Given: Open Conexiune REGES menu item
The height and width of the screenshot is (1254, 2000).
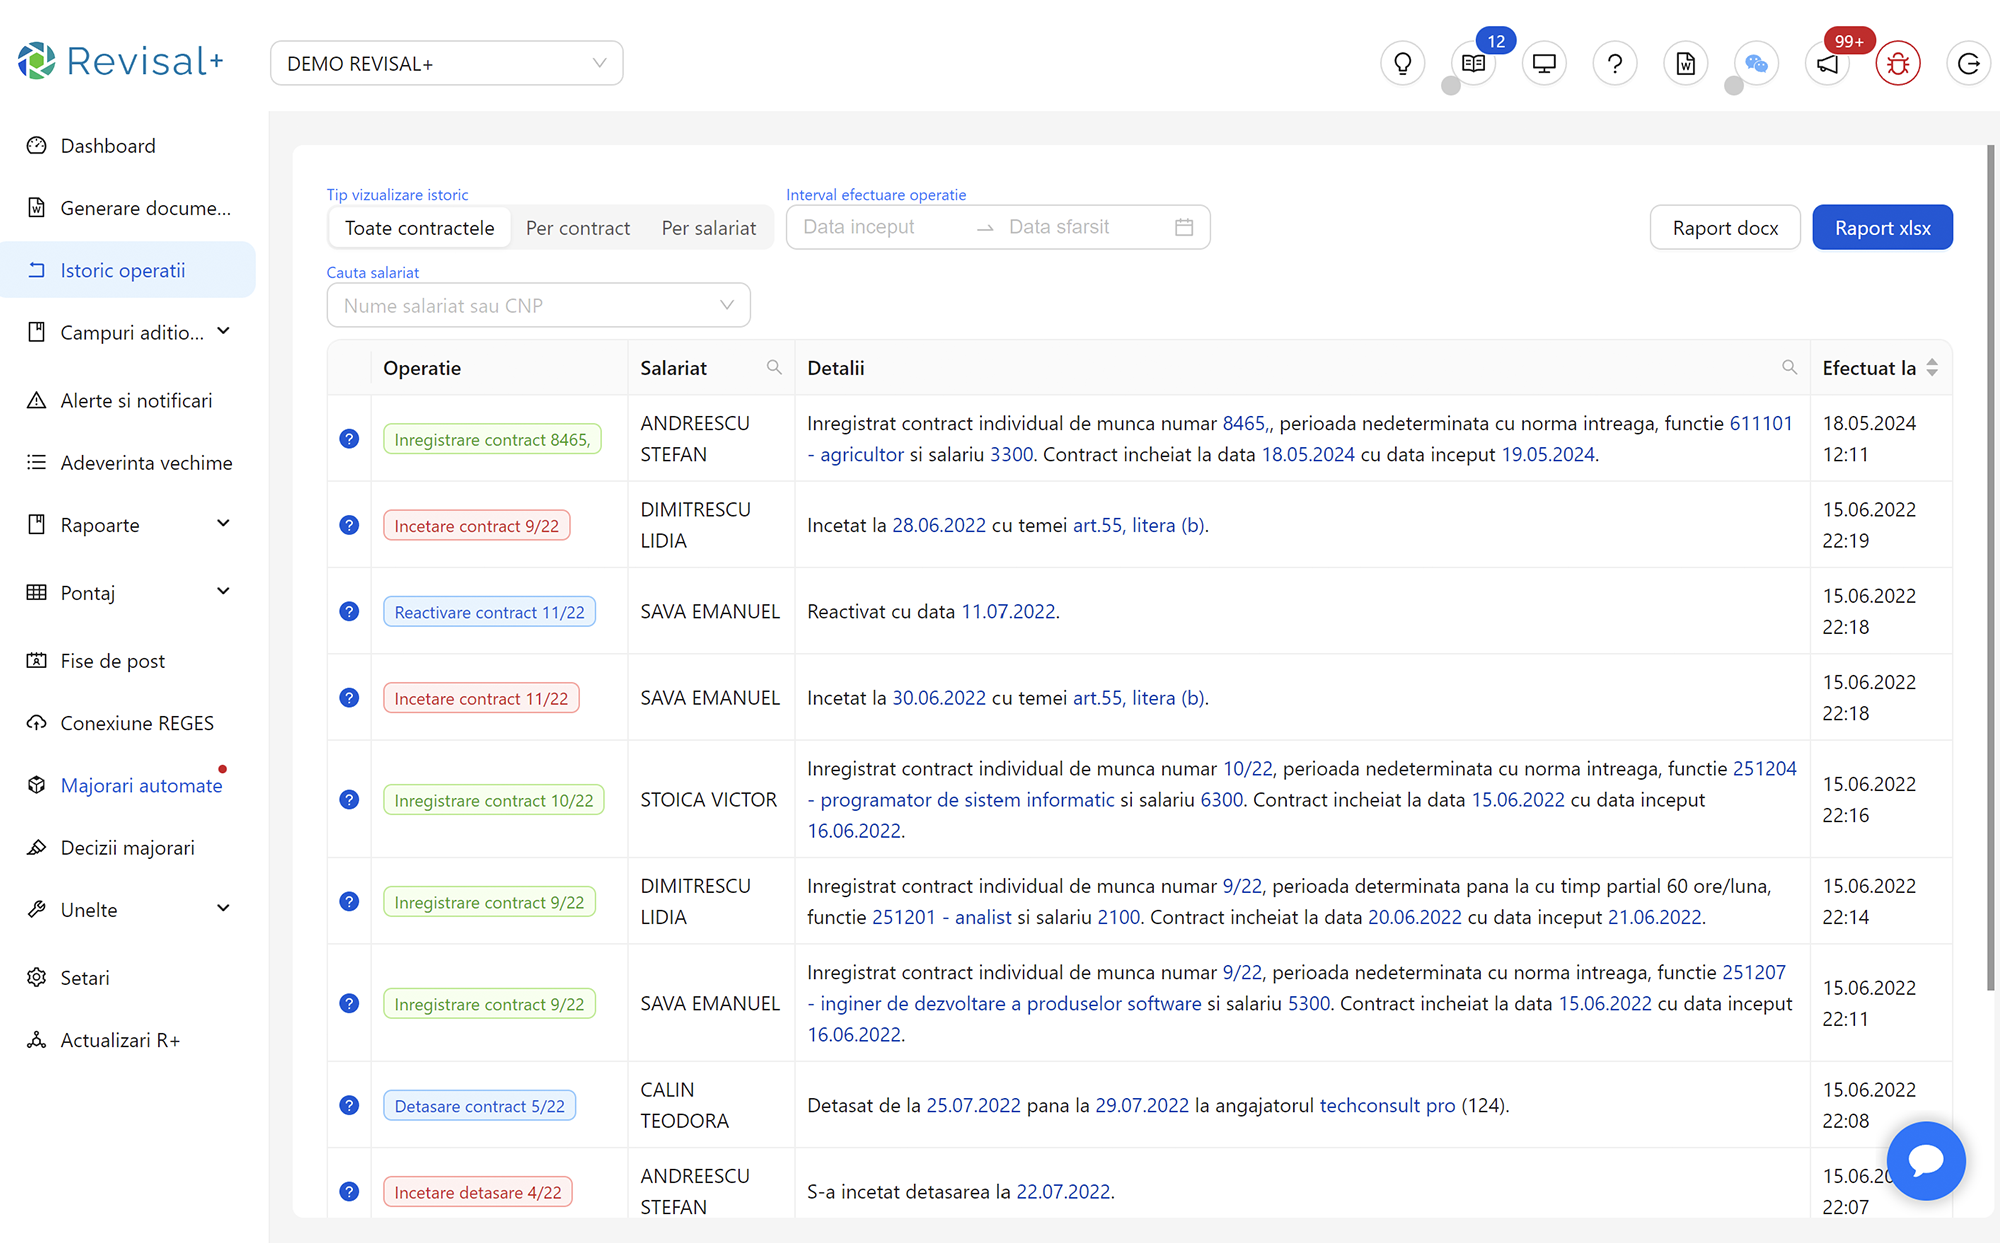Looking at the screenshot, I should 137,723.
